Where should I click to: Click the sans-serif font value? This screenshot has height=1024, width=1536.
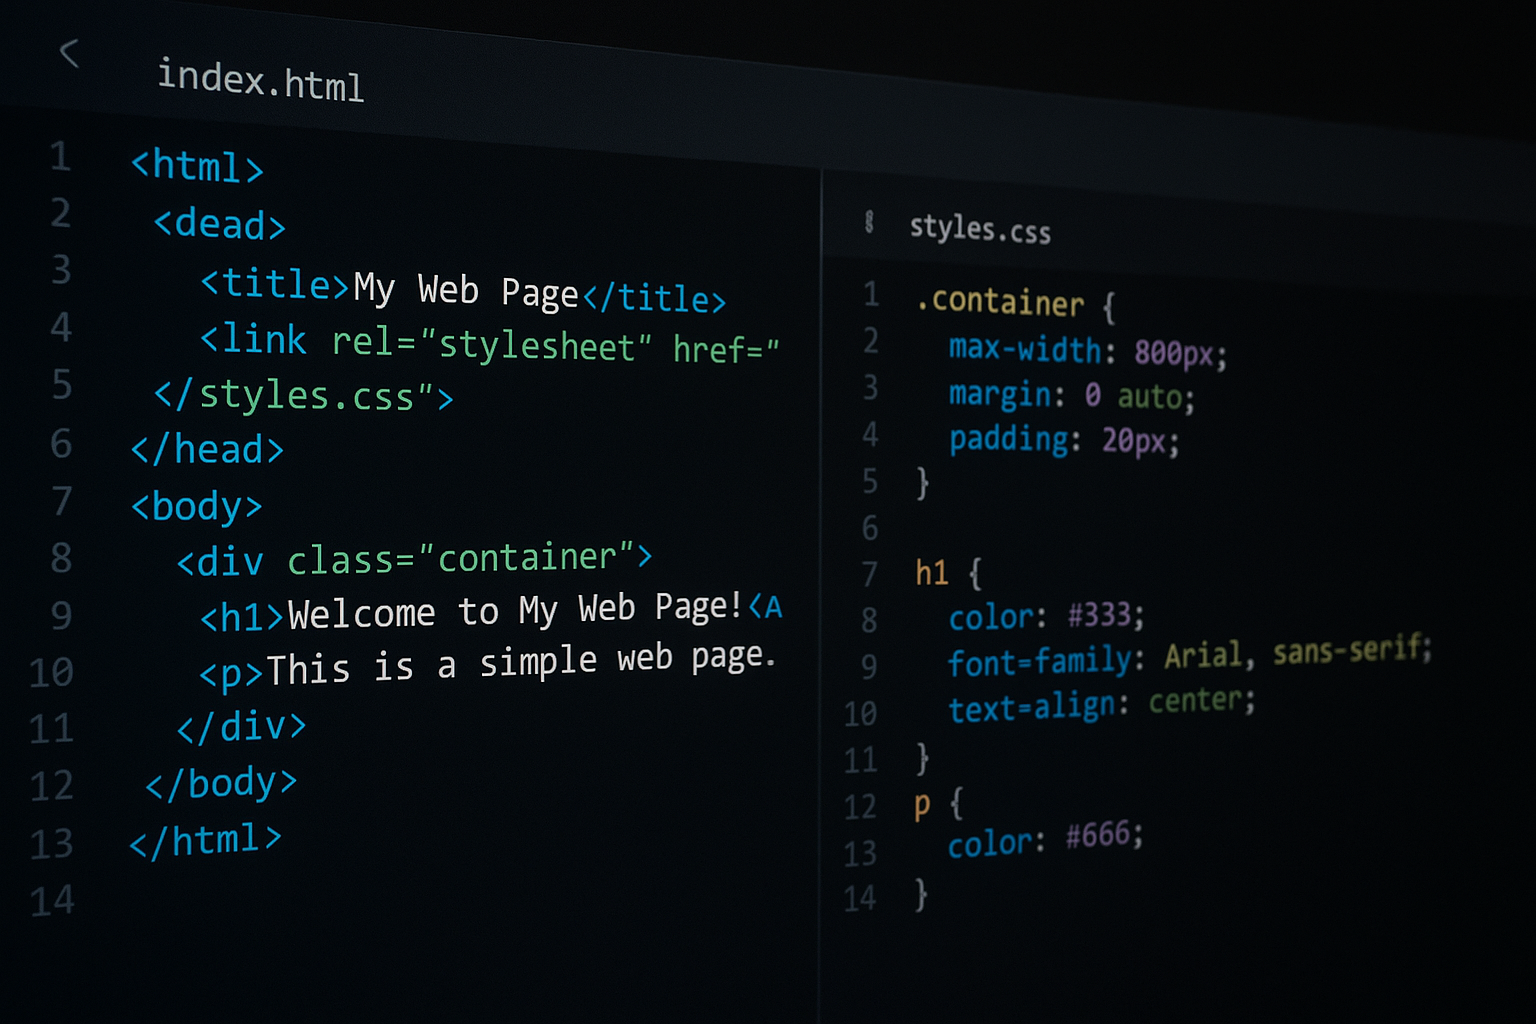click(1351, 651)
